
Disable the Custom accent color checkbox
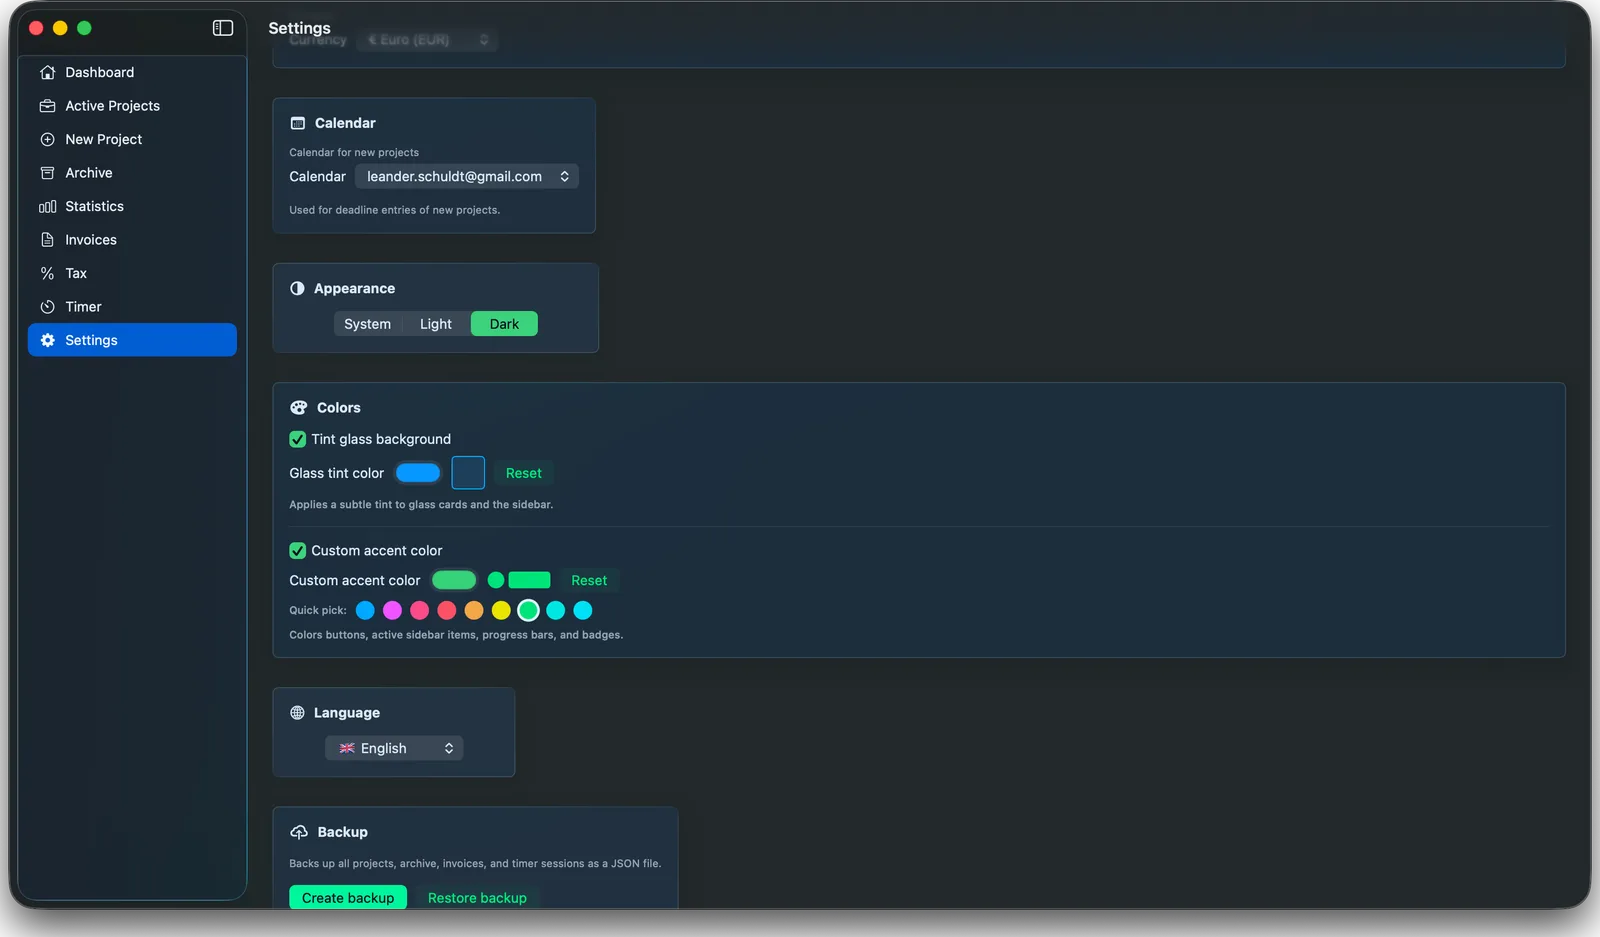[297, 551]
